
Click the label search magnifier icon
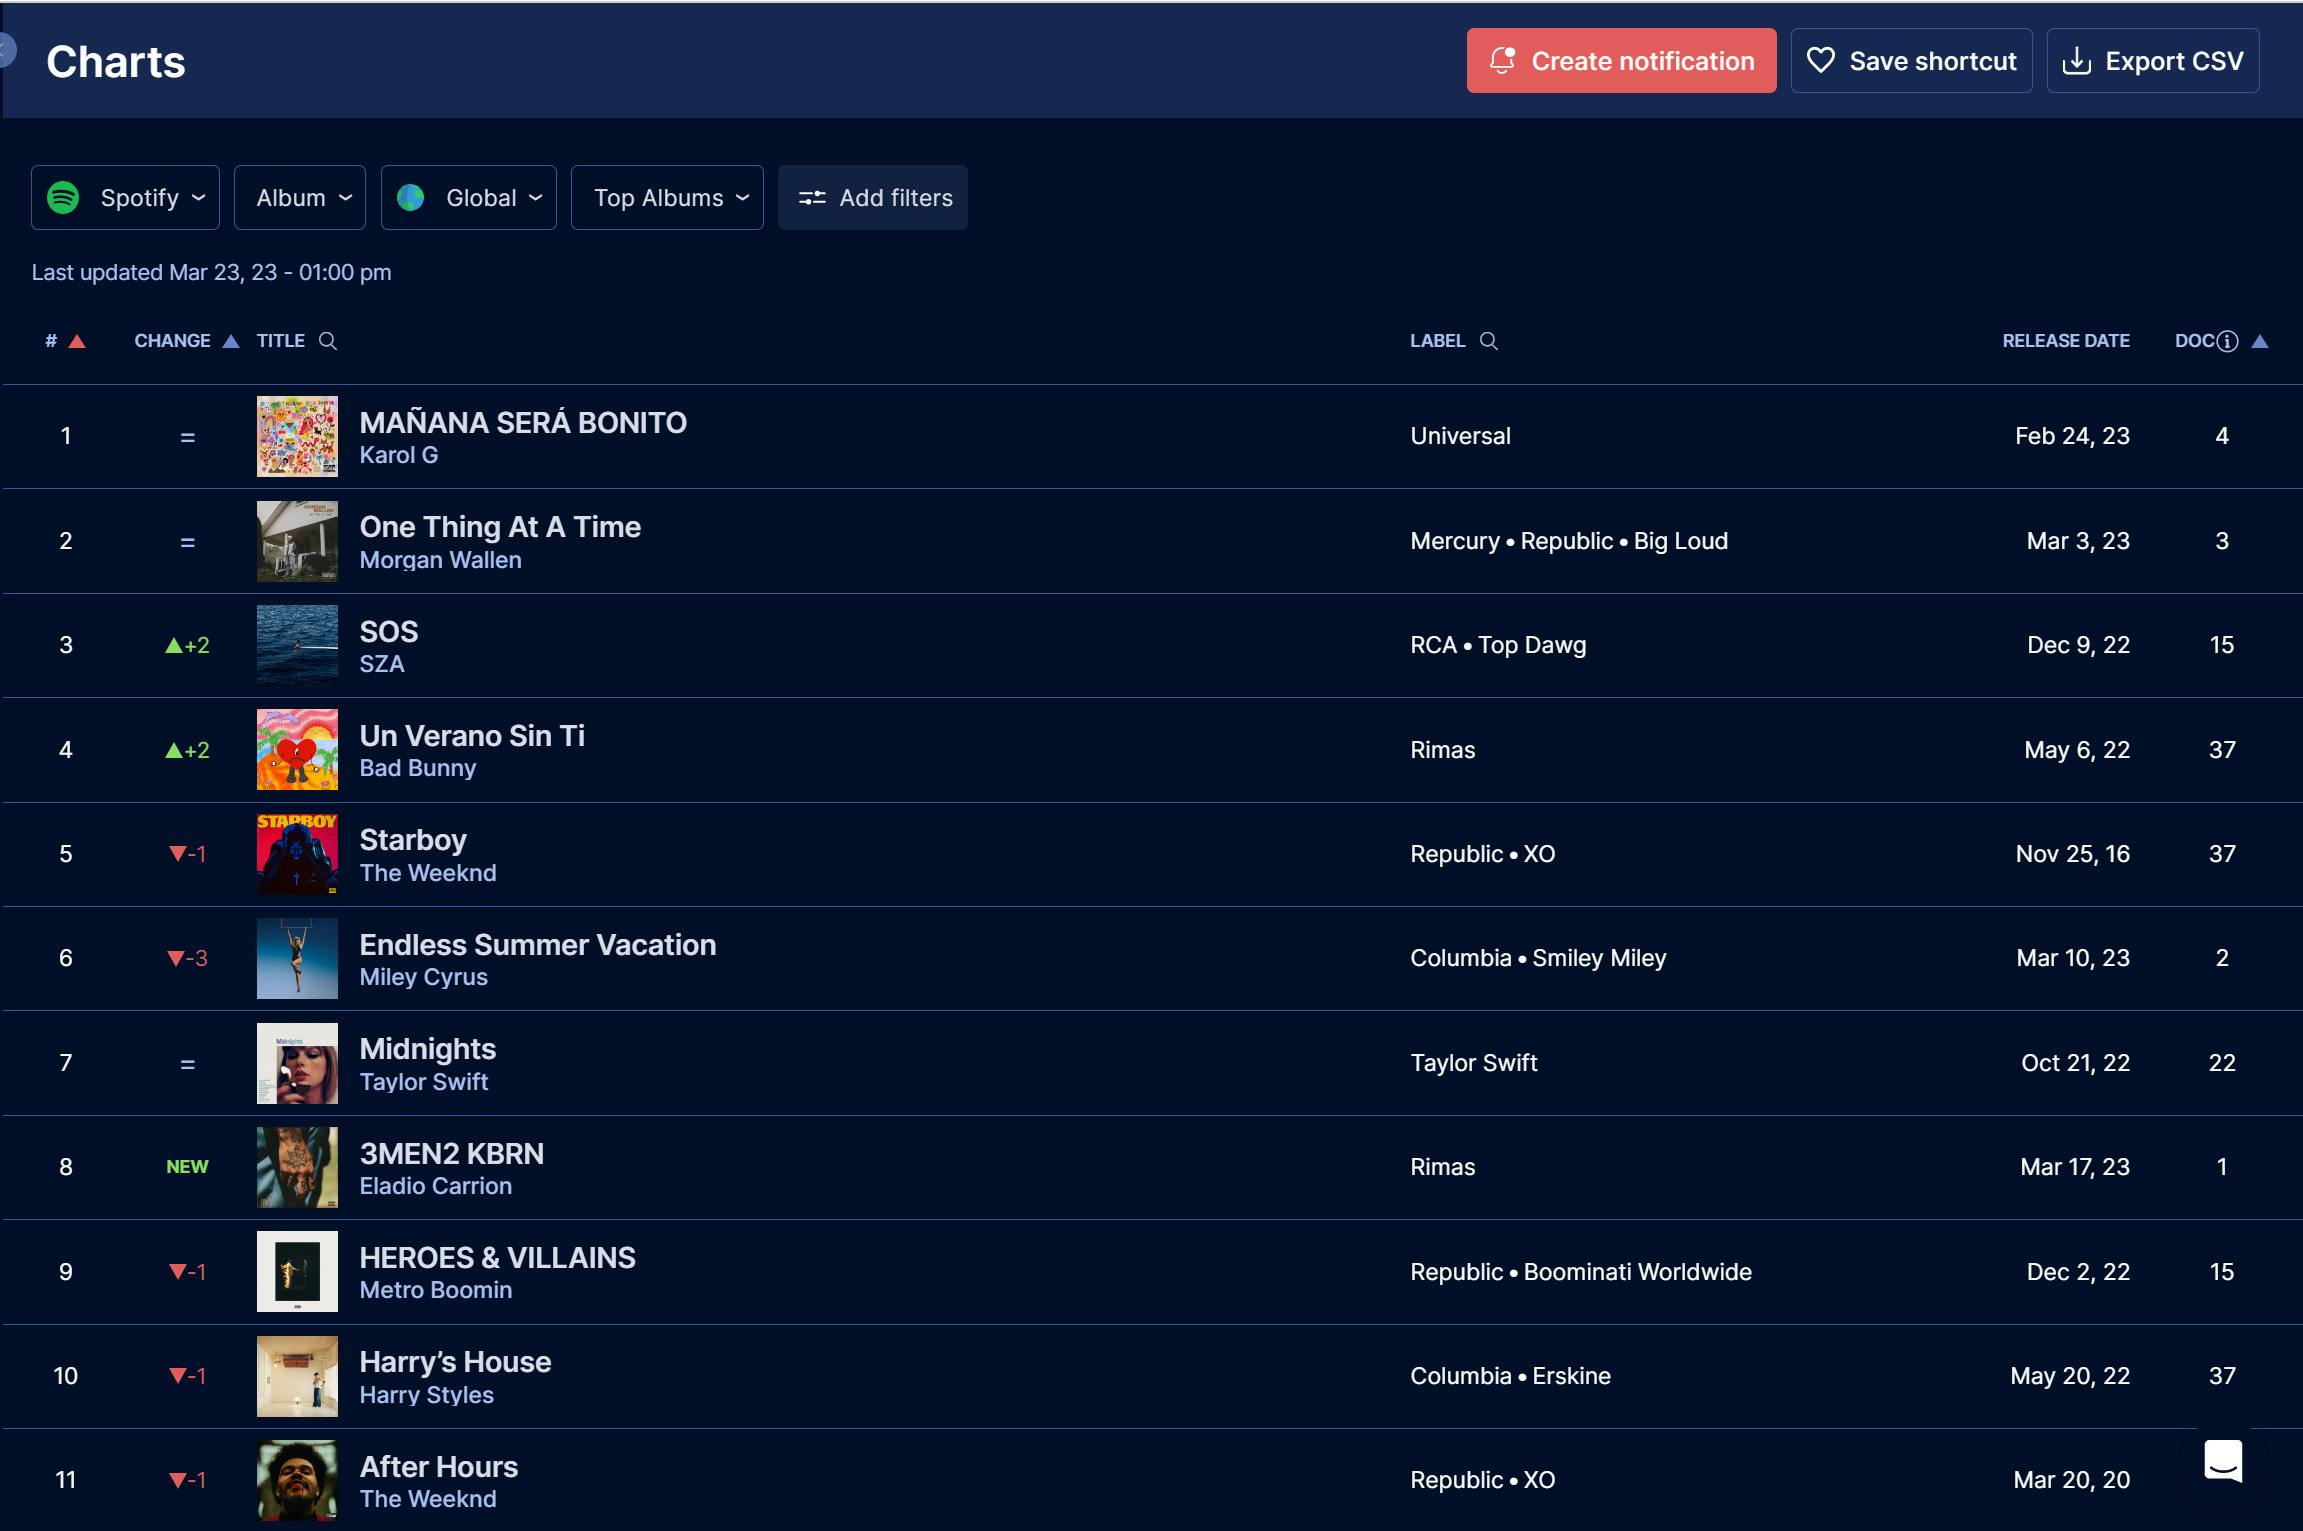(x=1488, y=341)
